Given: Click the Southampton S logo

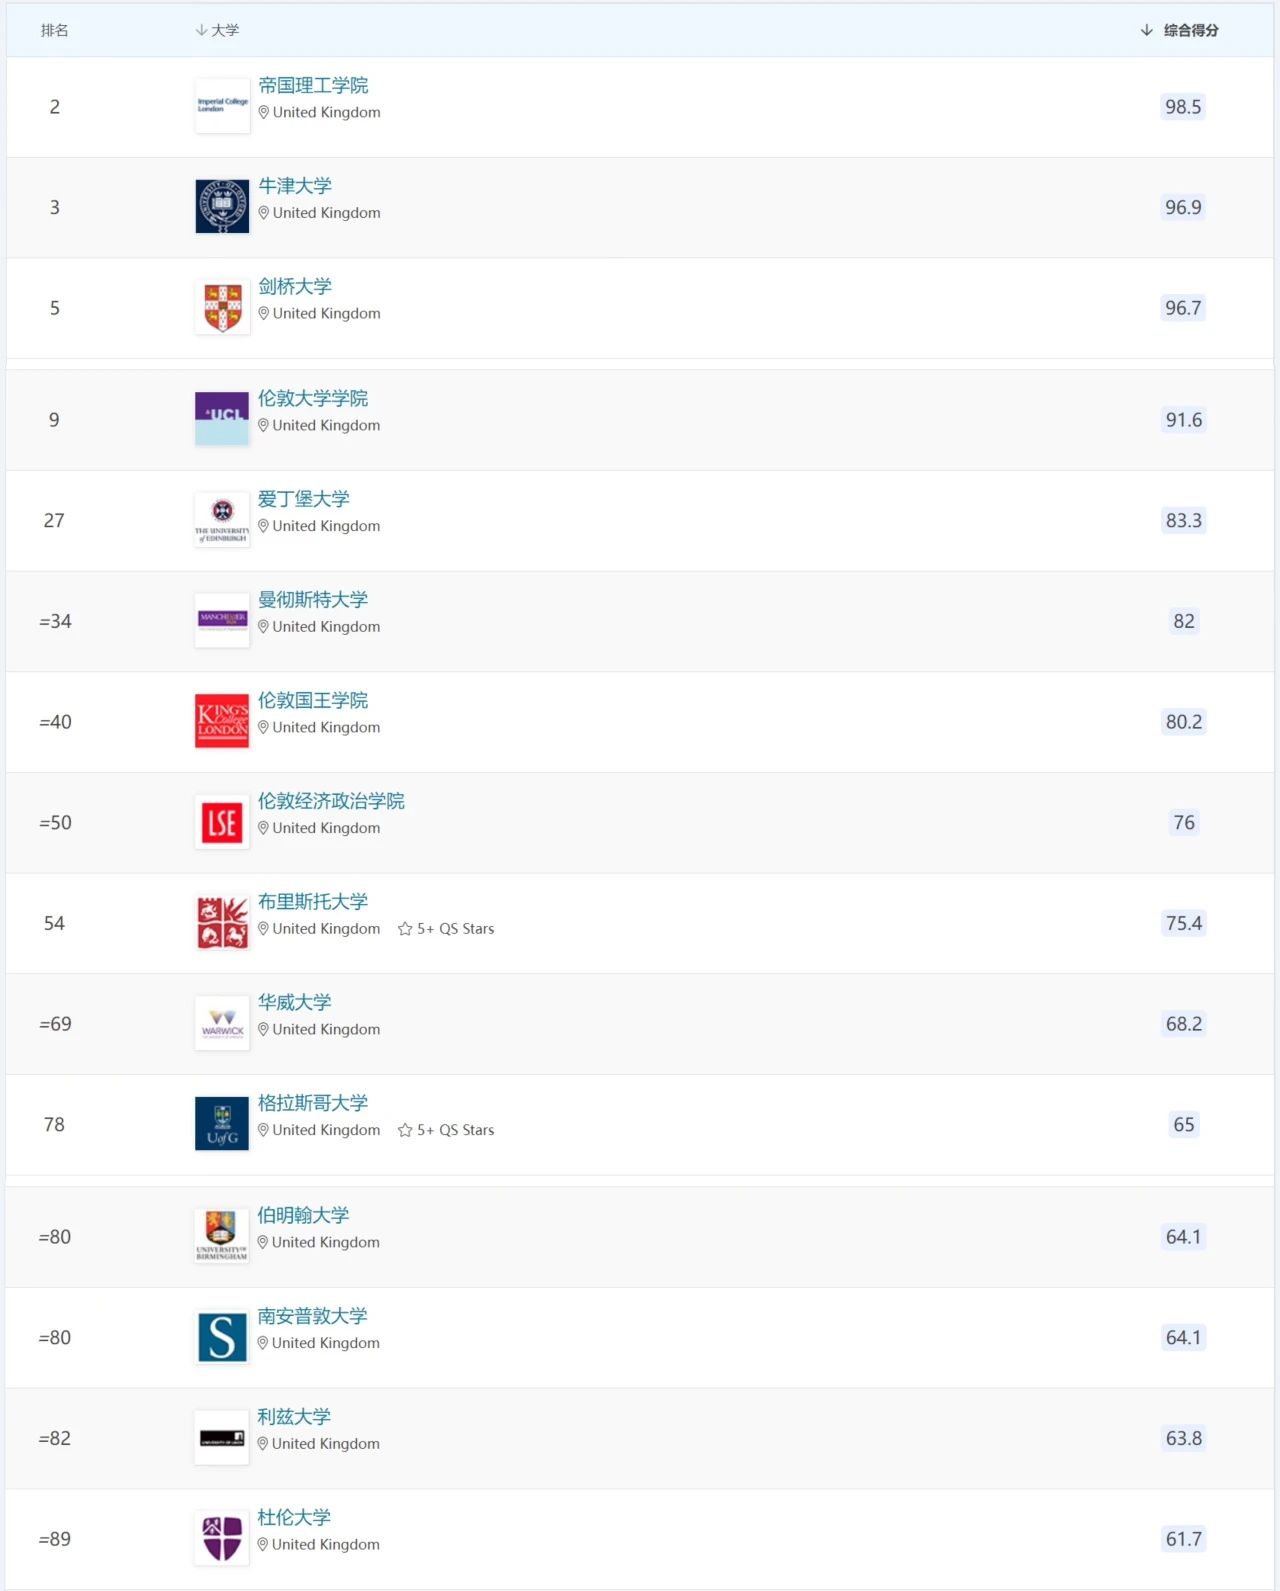Looking at the screenshot, I should [x=222, y=1337].
